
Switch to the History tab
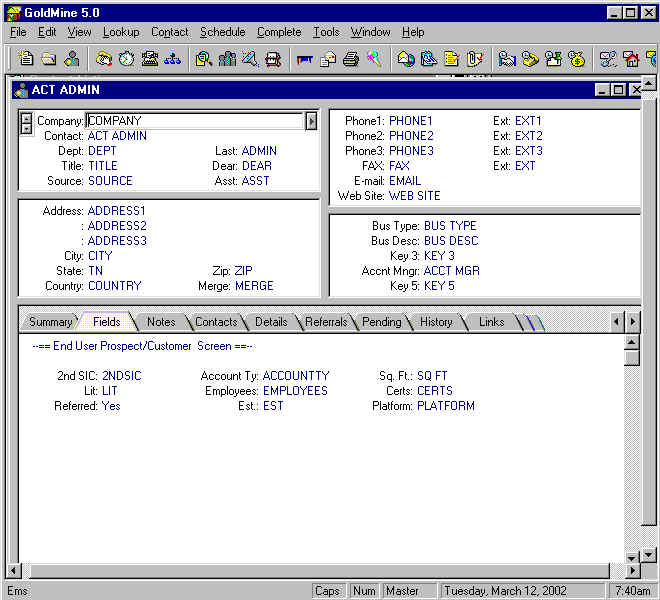pos(436,322)
